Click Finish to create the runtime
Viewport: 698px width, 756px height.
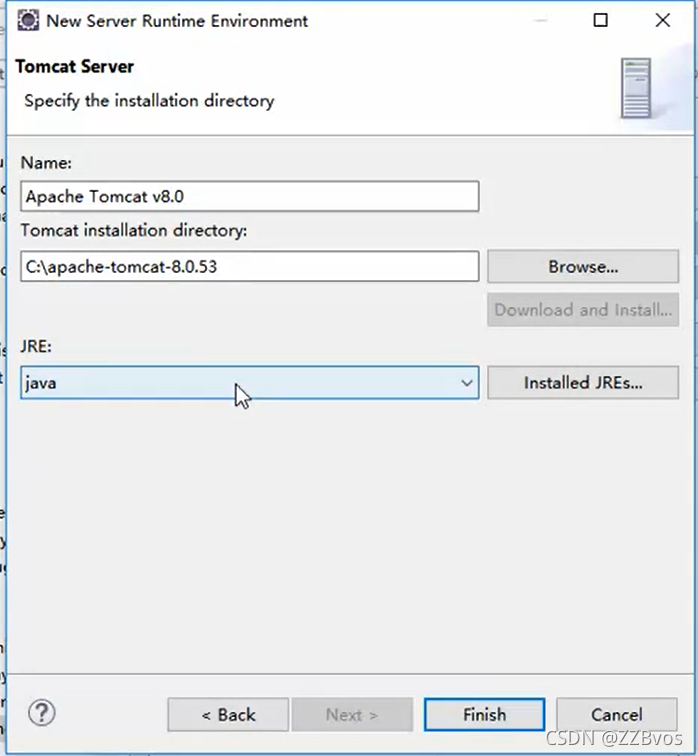(x=484, y=715)
